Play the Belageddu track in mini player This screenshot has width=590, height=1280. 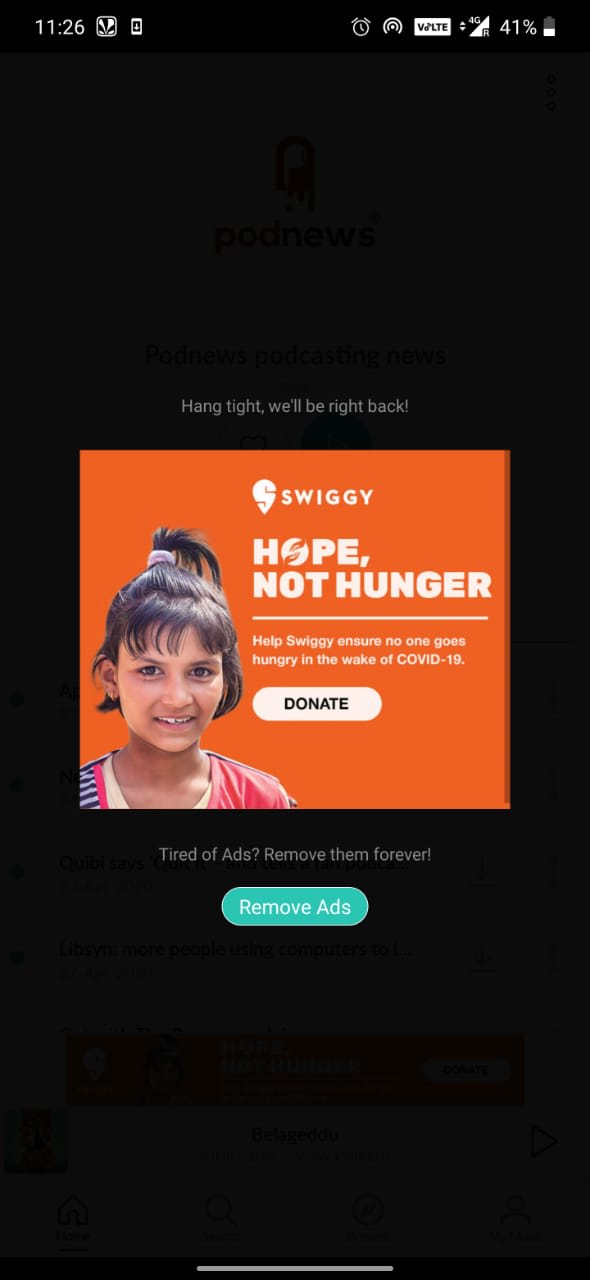click(x=543, y=1141)
